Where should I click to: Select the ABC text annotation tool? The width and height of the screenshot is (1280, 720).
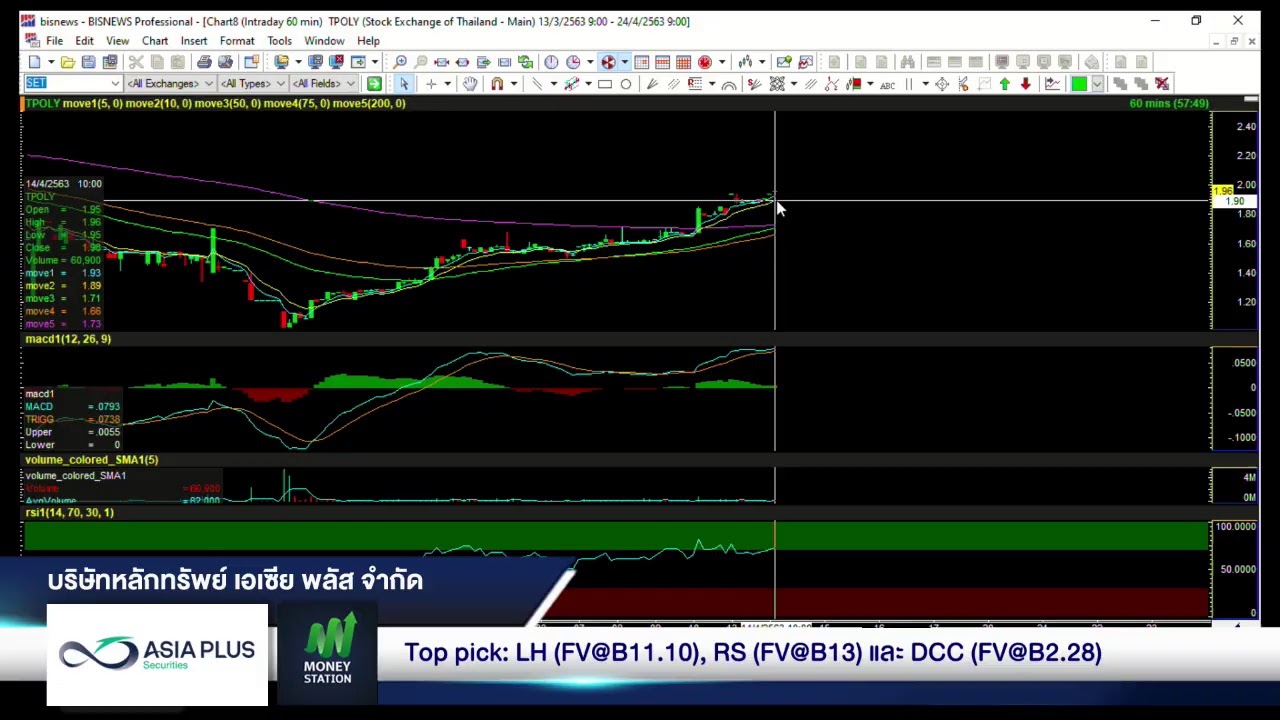887,85
